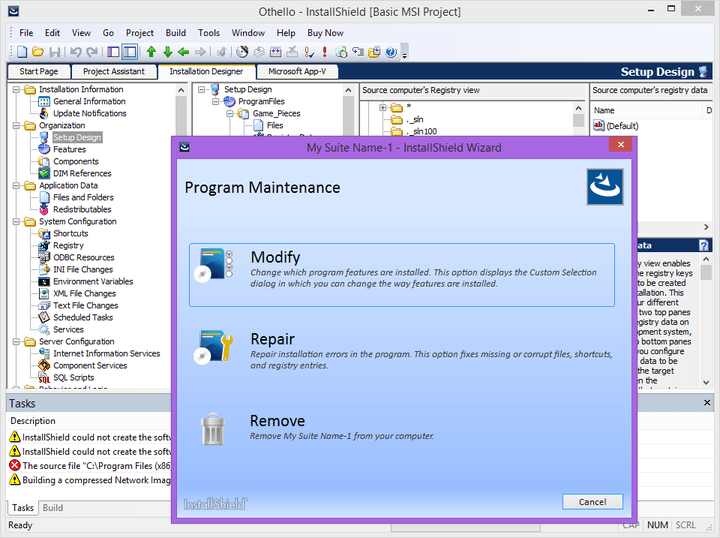
Task: Click the Setup Design help icon in header
Action: pyautogui.click(x=703, y=72)
